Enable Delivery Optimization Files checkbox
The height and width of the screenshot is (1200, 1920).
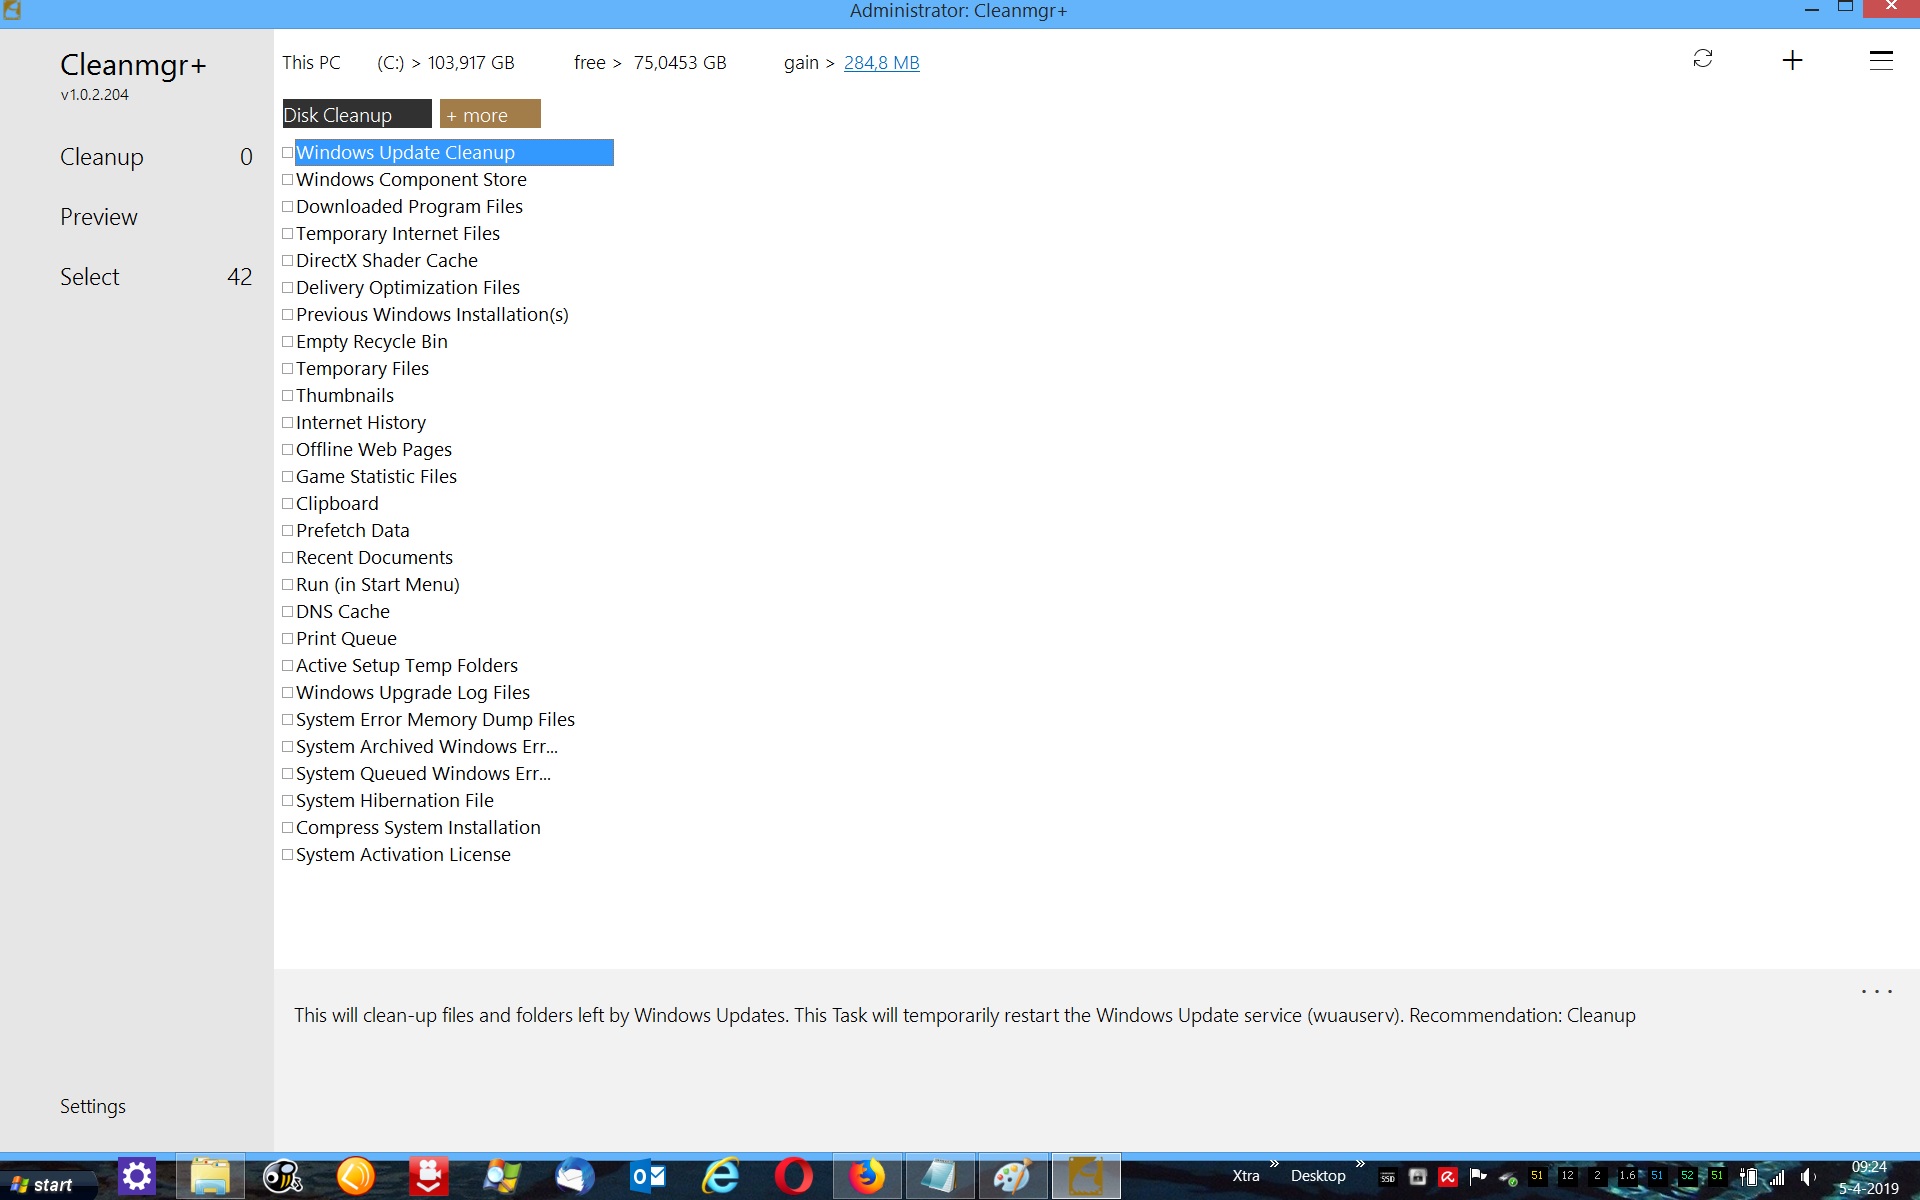[x=288, y=288]
